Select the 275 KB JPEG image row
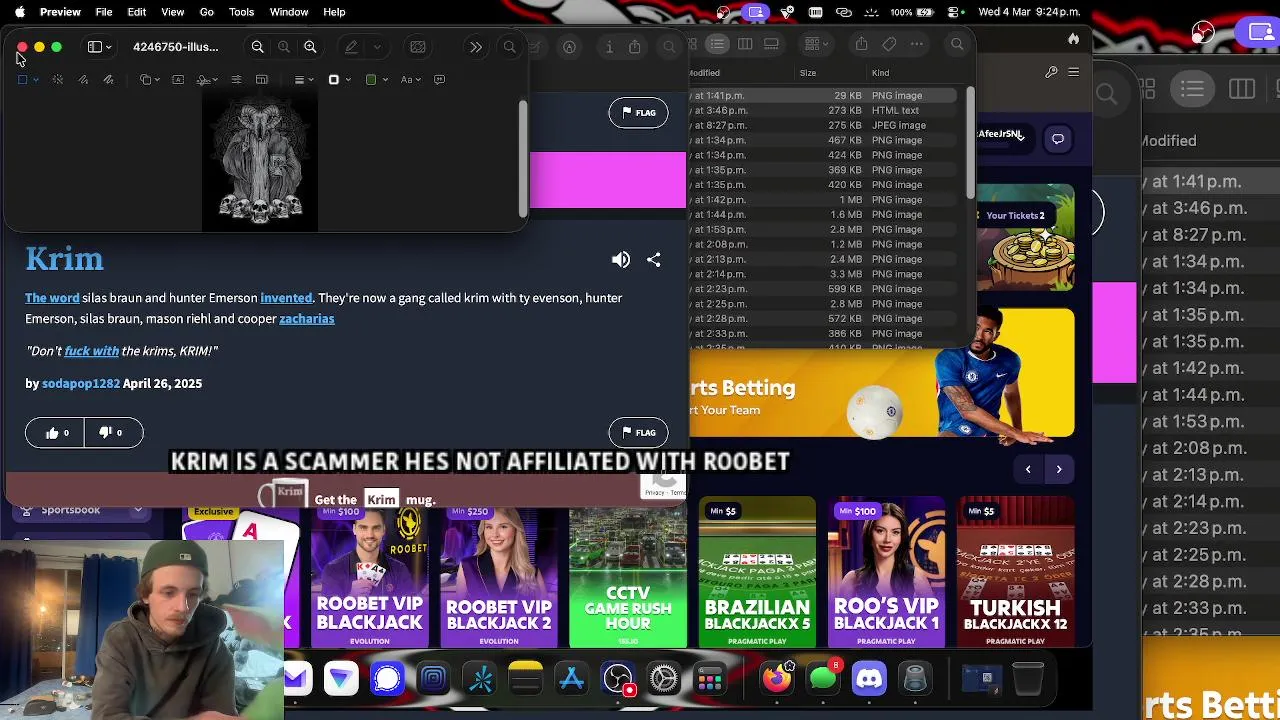This screenshot has height=720, width=1280. [x=823, y=126]
